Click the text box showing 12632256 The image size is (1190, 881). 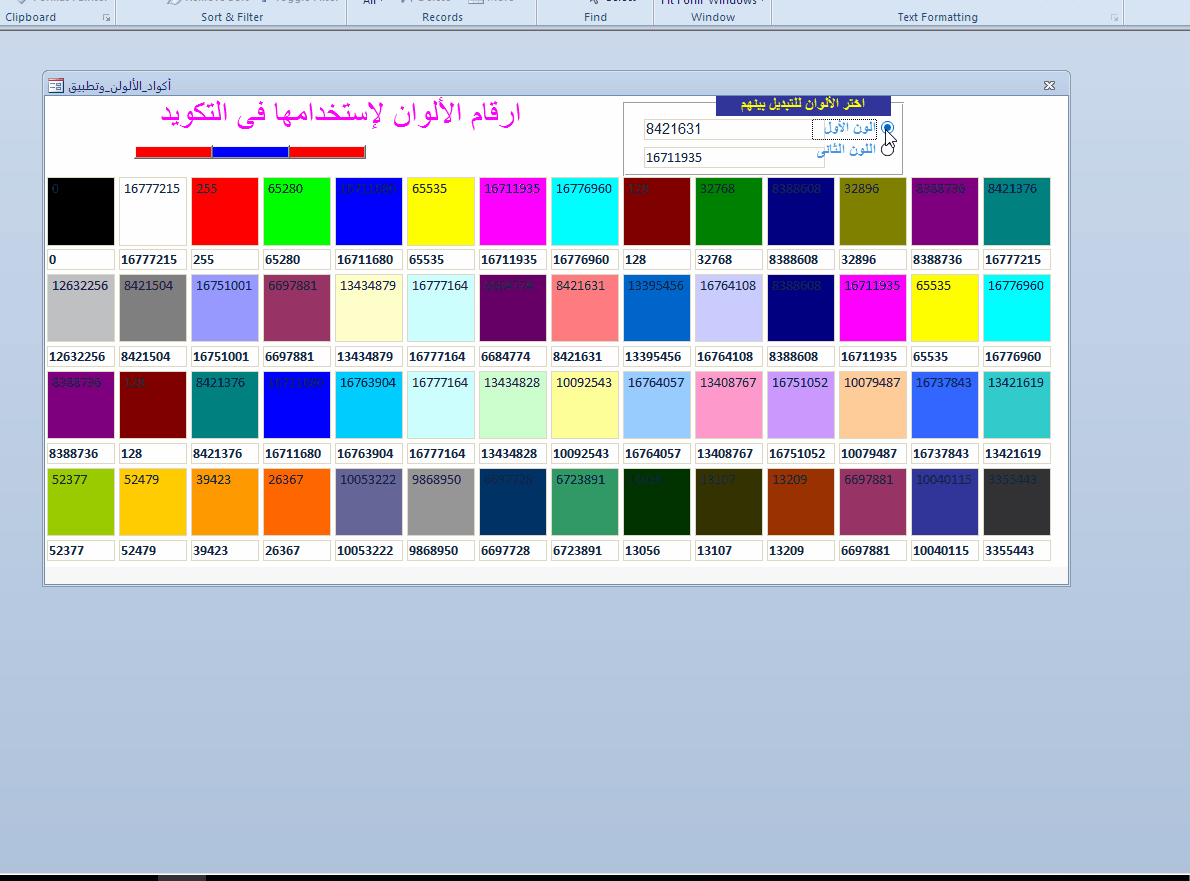(x=80, y=357)
